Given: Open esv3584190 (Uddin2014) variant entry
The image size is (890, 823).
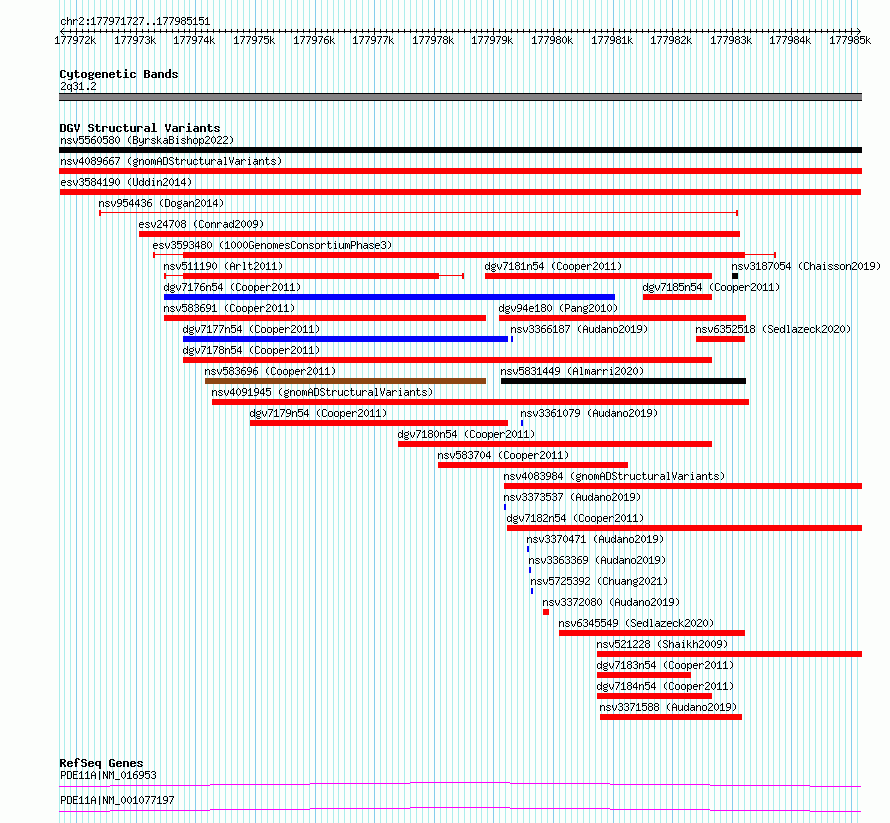Looking at the screenshot, I should pos(126,182).
